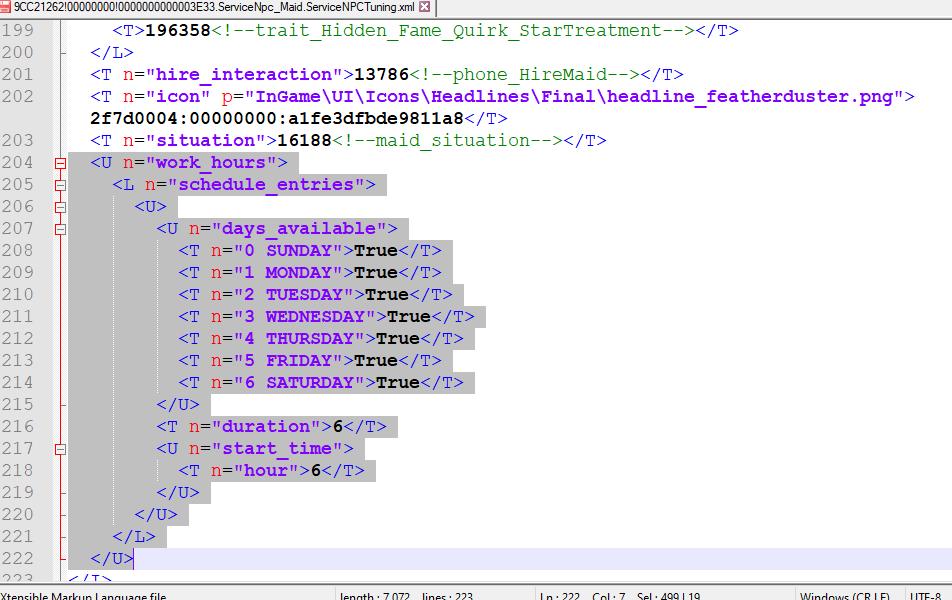Select the ServiceNpc_Maid.ServiceNPCTuning.xml tab
This screenshot has height=600, width=952.
[x=210, y=7]
